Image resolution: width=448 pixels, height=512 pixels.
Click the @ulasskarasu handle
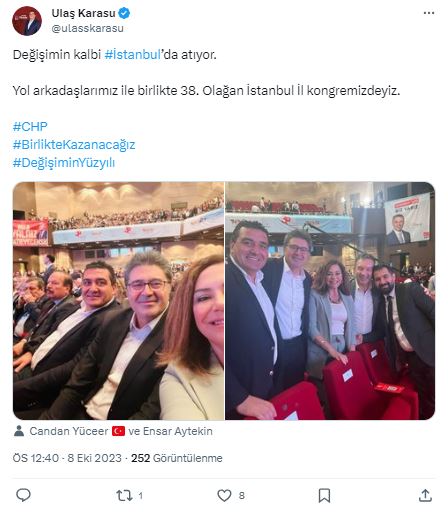87,28
